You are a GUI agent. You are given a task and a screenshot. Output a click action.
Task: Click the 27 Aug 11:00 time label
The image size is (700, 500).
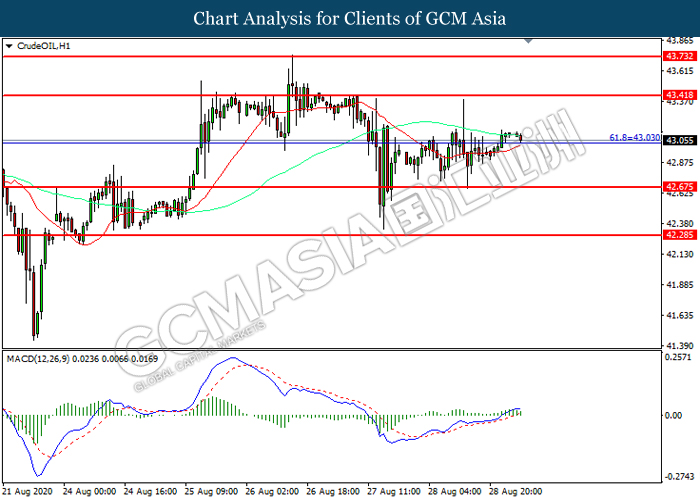(394, 492)
